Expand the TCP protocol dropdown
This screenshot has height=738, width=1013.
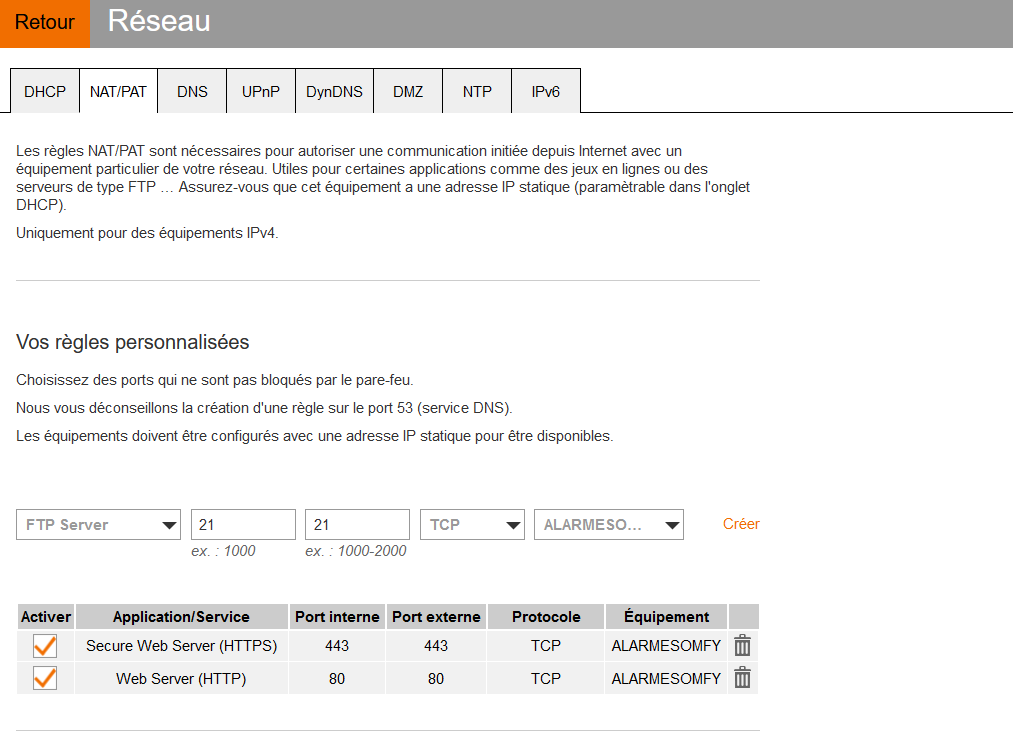pyautogui.click(x=472, y=525)
